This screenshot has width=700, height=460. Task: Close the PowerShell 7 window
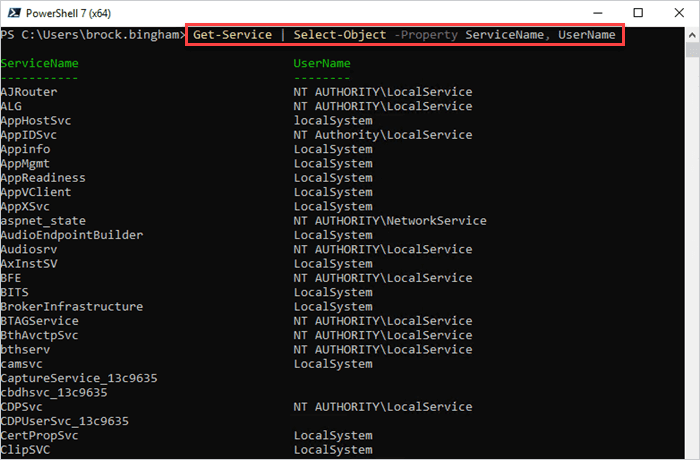pyautogui.click(x=679, y=13)
